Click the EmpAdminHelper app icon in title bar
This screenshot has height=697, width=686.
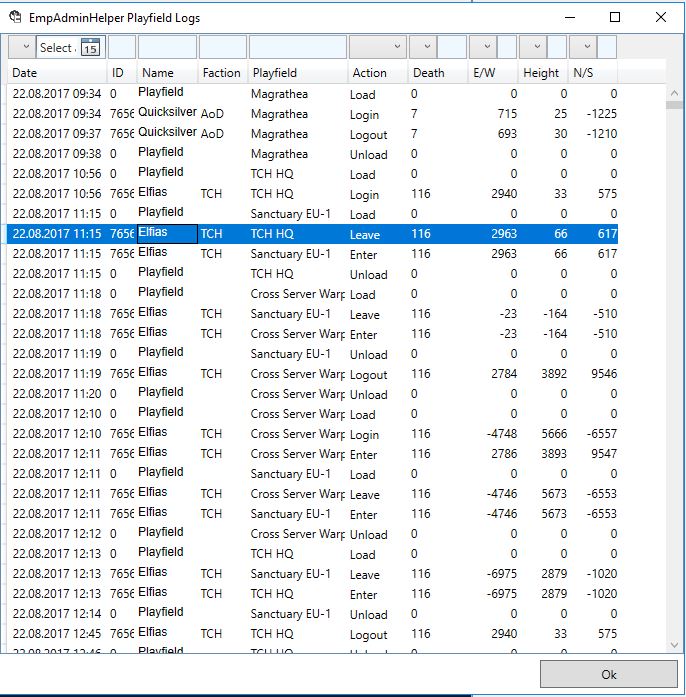click(x=16, y=17)
